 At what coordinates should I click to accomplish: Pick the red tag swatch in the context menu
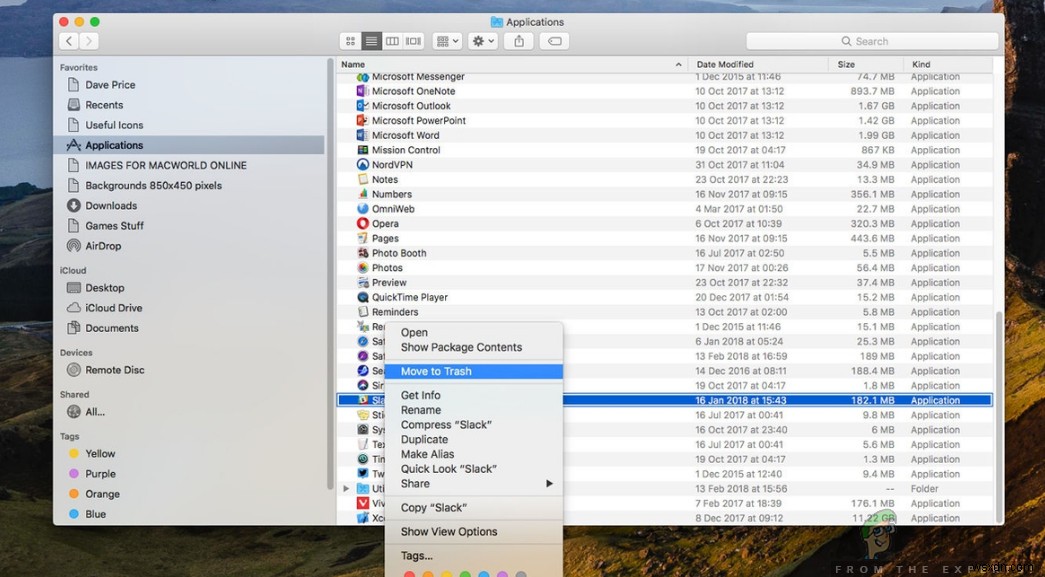click(410, 574)
